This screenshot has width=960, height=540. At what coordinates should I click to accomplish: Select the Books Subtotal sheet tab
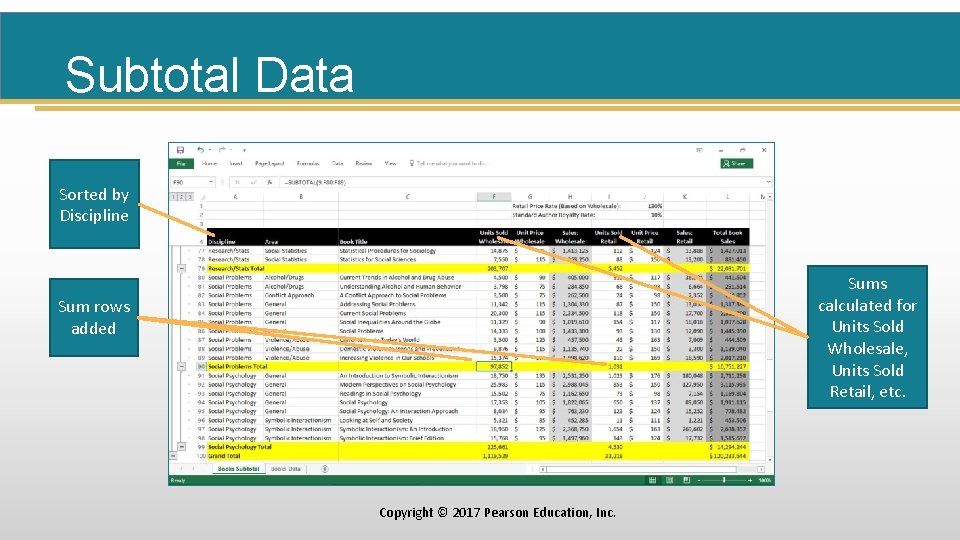[x=238, y=469]
